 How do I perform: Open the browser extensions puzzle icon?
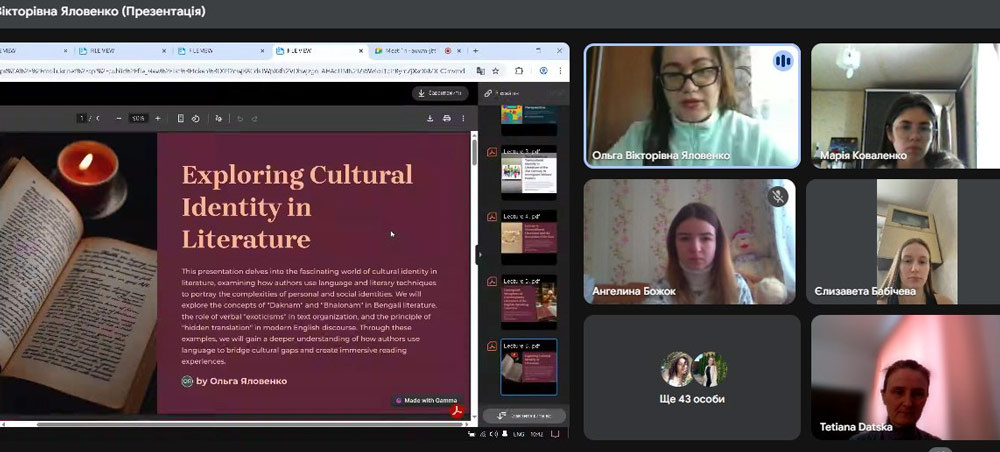519,71
